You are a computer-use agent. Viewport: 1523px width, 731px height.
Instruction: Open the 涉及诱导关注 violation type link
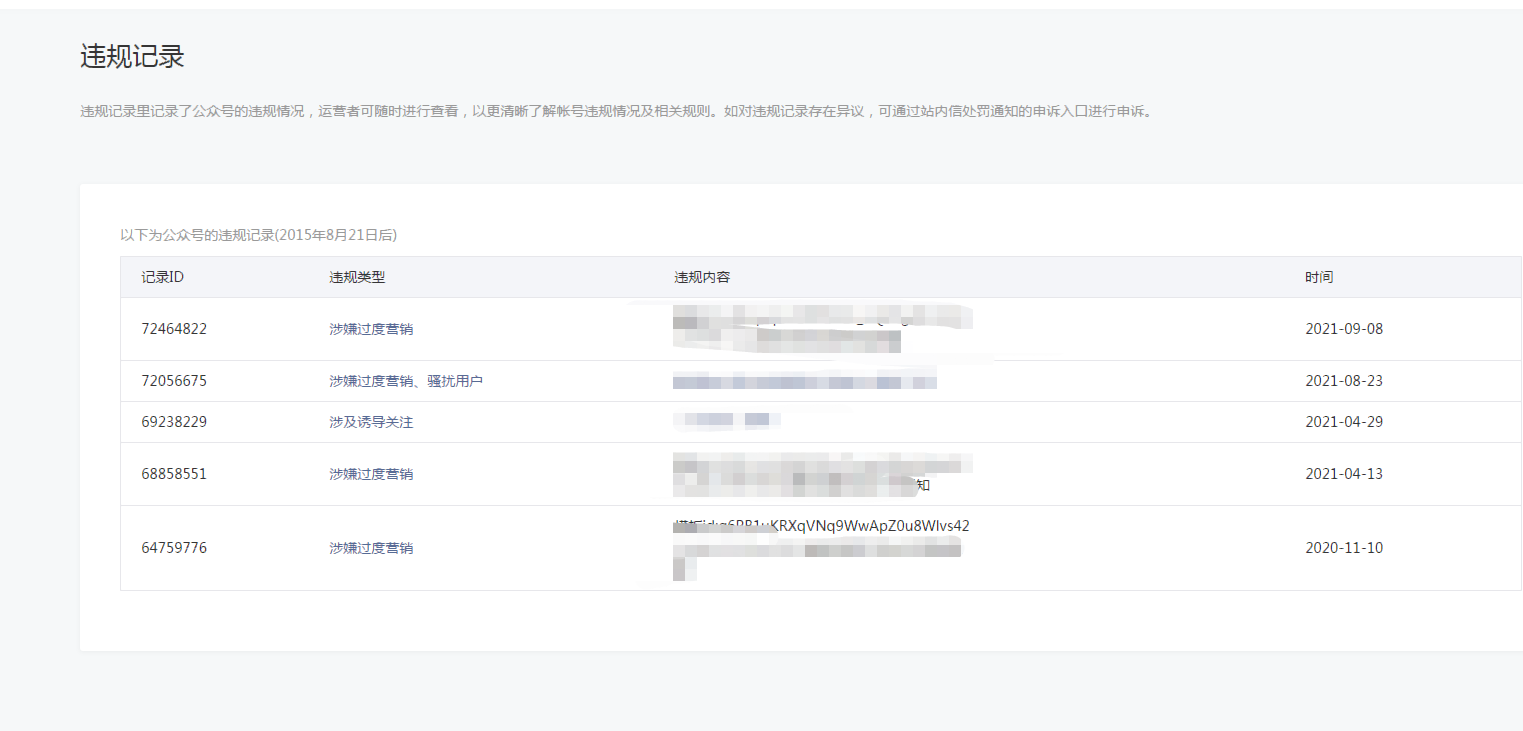pyautogui.click(x=371, y=422)
